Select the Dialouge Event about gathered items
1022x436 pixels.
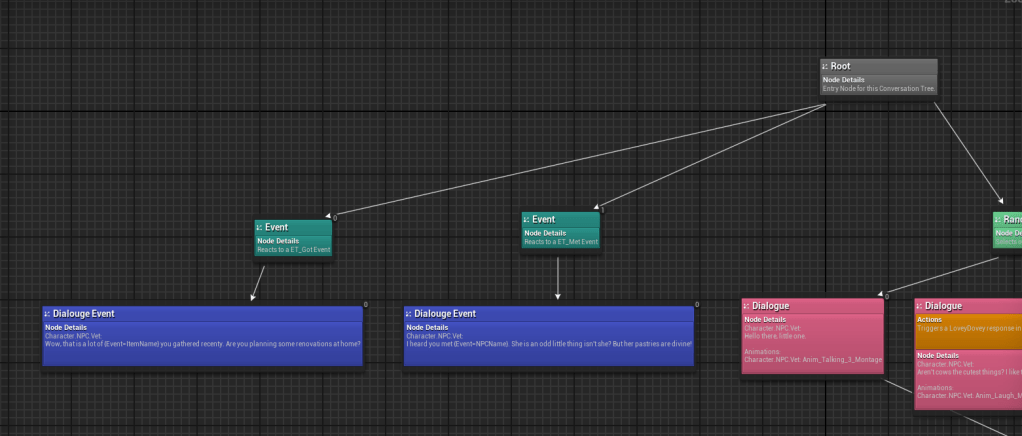coord(84,314)
